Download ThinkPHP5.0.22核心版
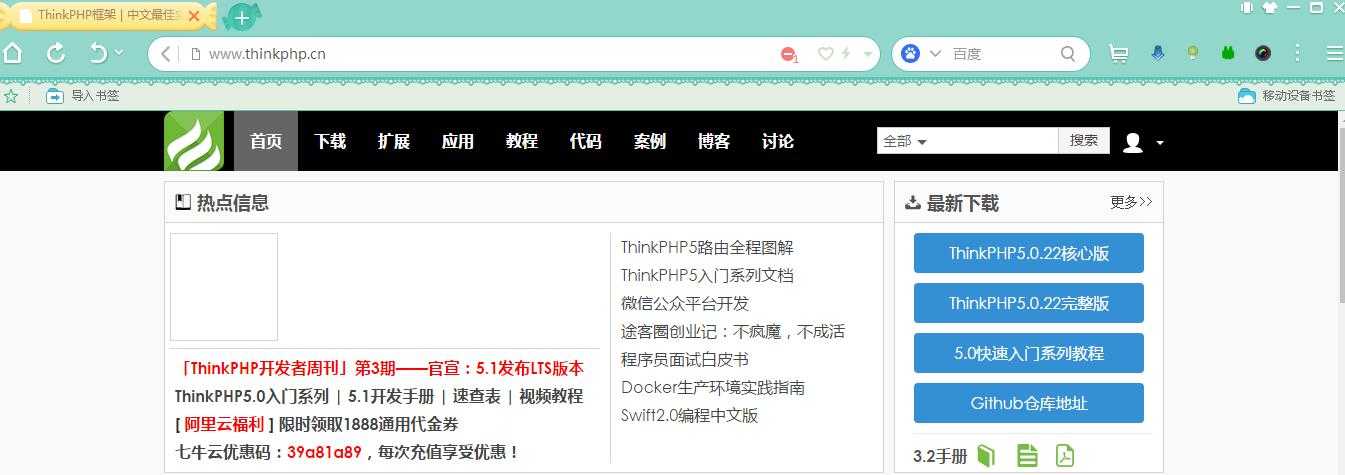Image resolution: width=1345 pixels, height=475 pixels. [1029, 253]
